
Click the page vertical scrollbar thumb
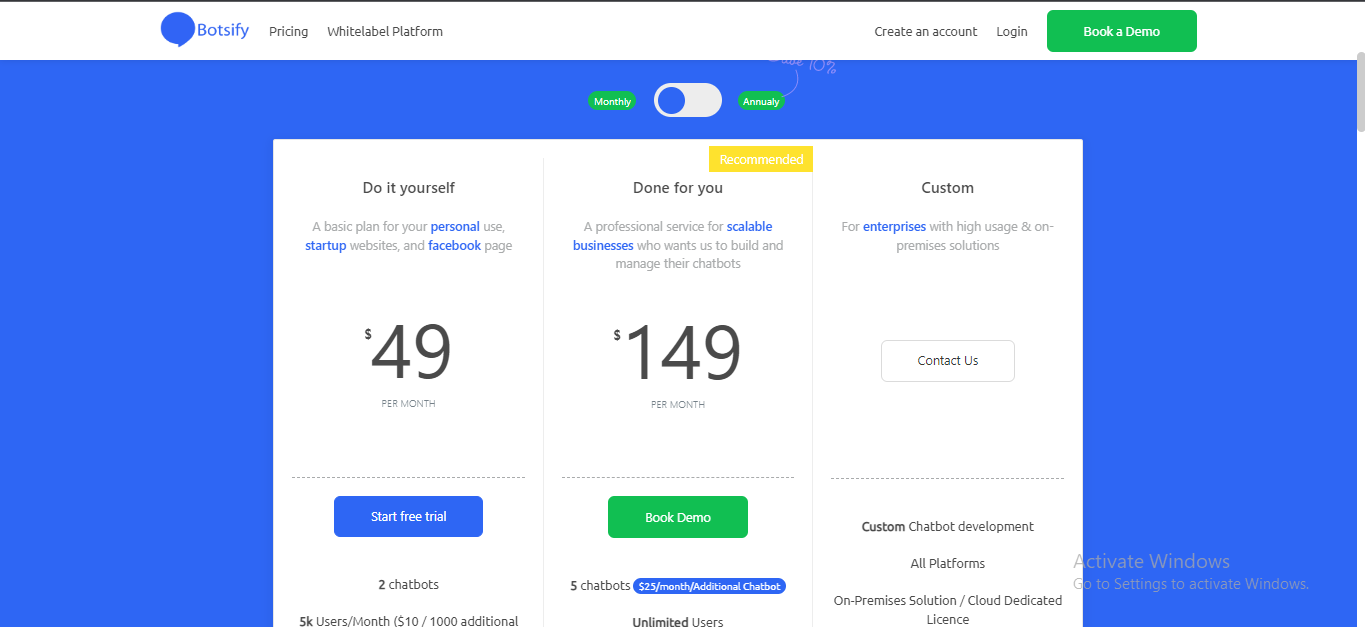tap(1360, 94)
